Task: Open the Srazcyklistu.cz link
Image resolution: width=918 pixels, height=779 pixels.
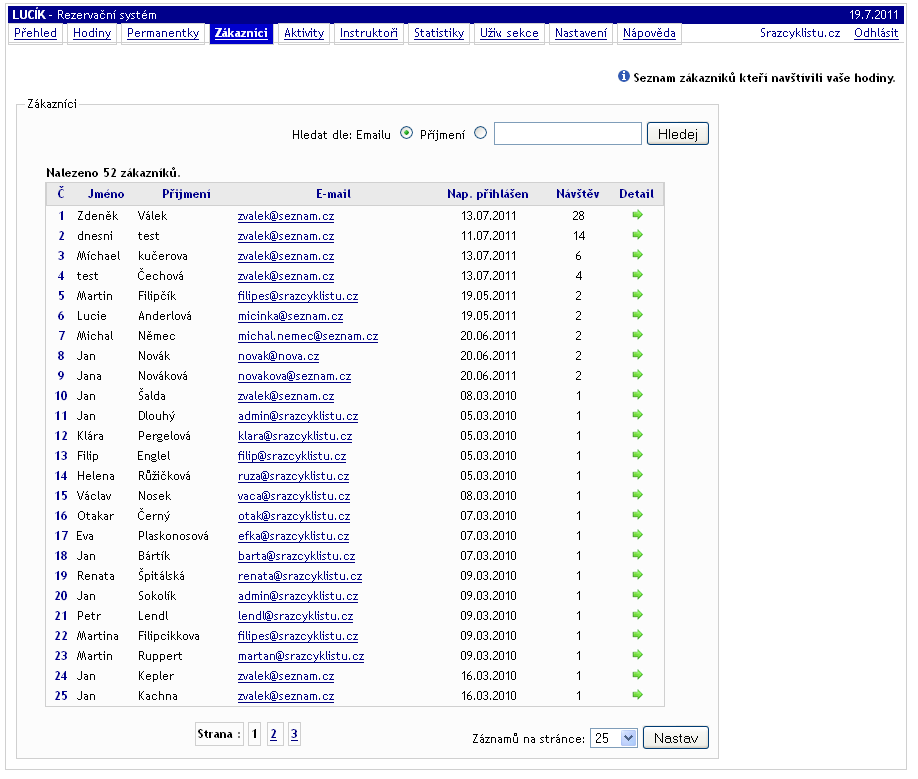Action: [x=800, y=33]
